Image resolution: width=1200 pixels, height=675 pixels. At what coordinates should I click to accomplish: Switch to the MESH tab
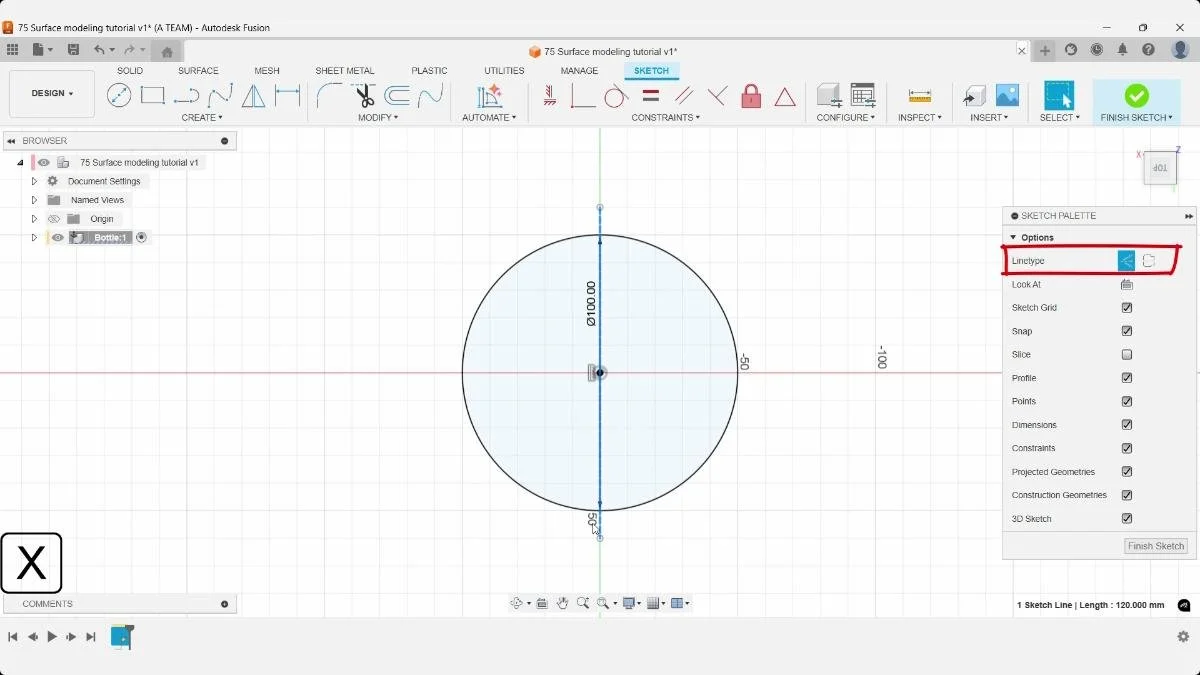267,71
